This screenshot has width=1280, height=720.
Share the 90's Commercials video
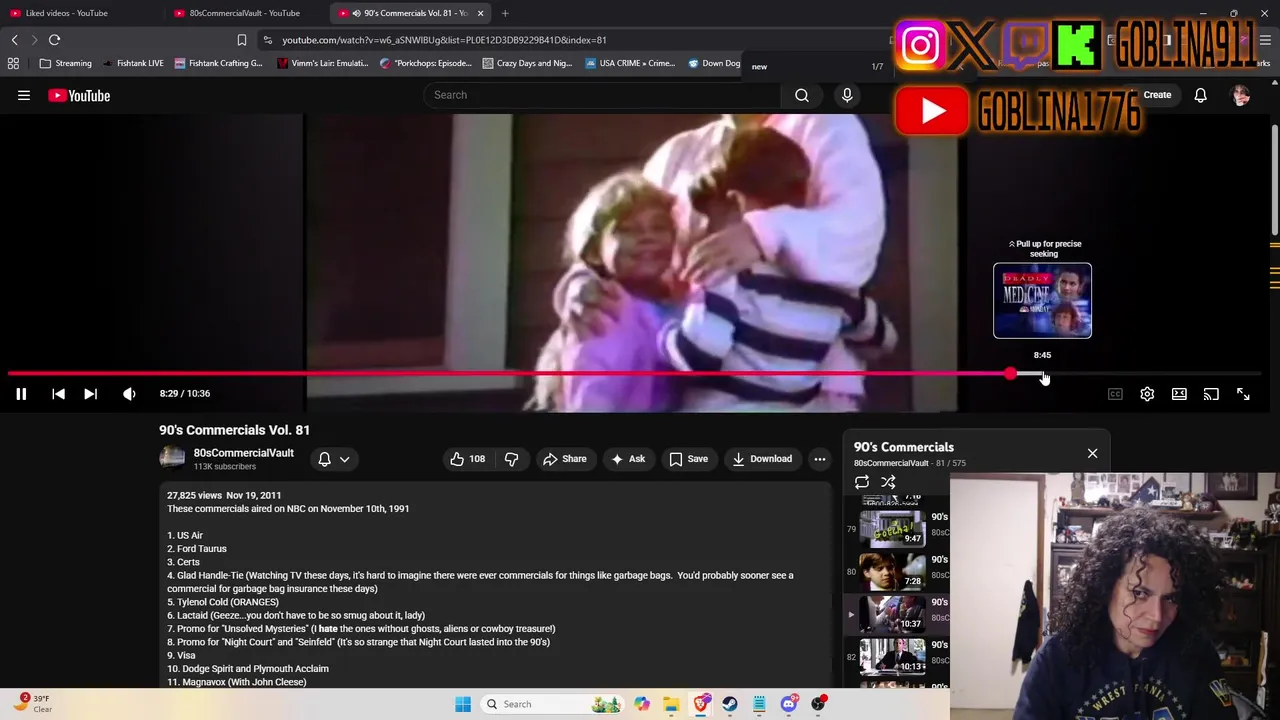tap(564, 459)
